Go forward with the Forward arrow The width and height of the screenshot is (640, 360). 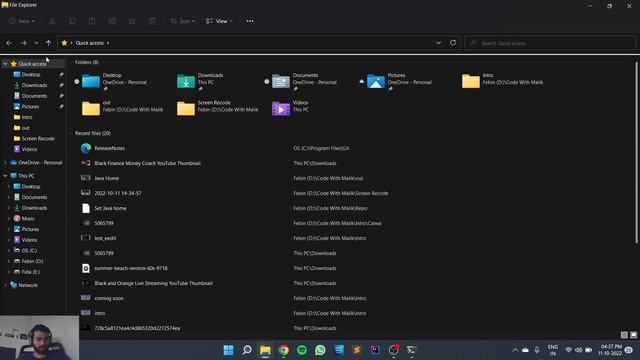pyautogui.click(x=23, y=43)
